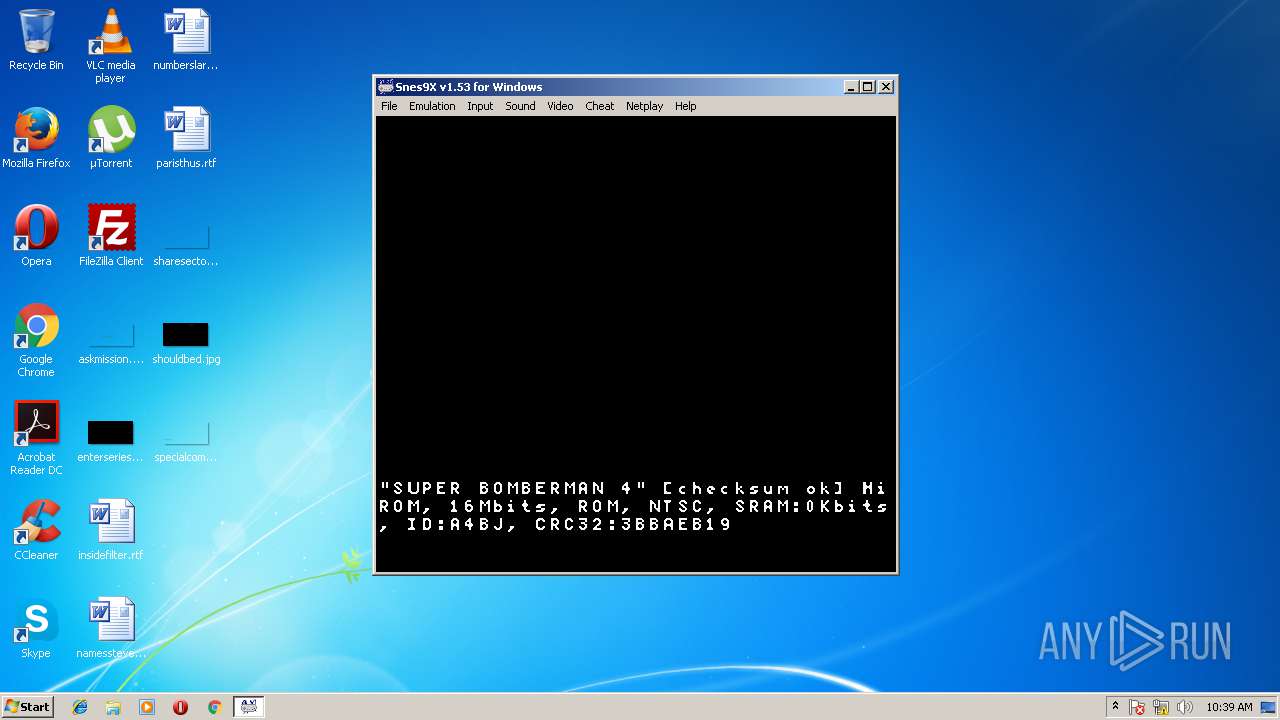Select the Mozilla Firefox shortcut
This screenshot has width=1280, height=720.
[36, 138]
